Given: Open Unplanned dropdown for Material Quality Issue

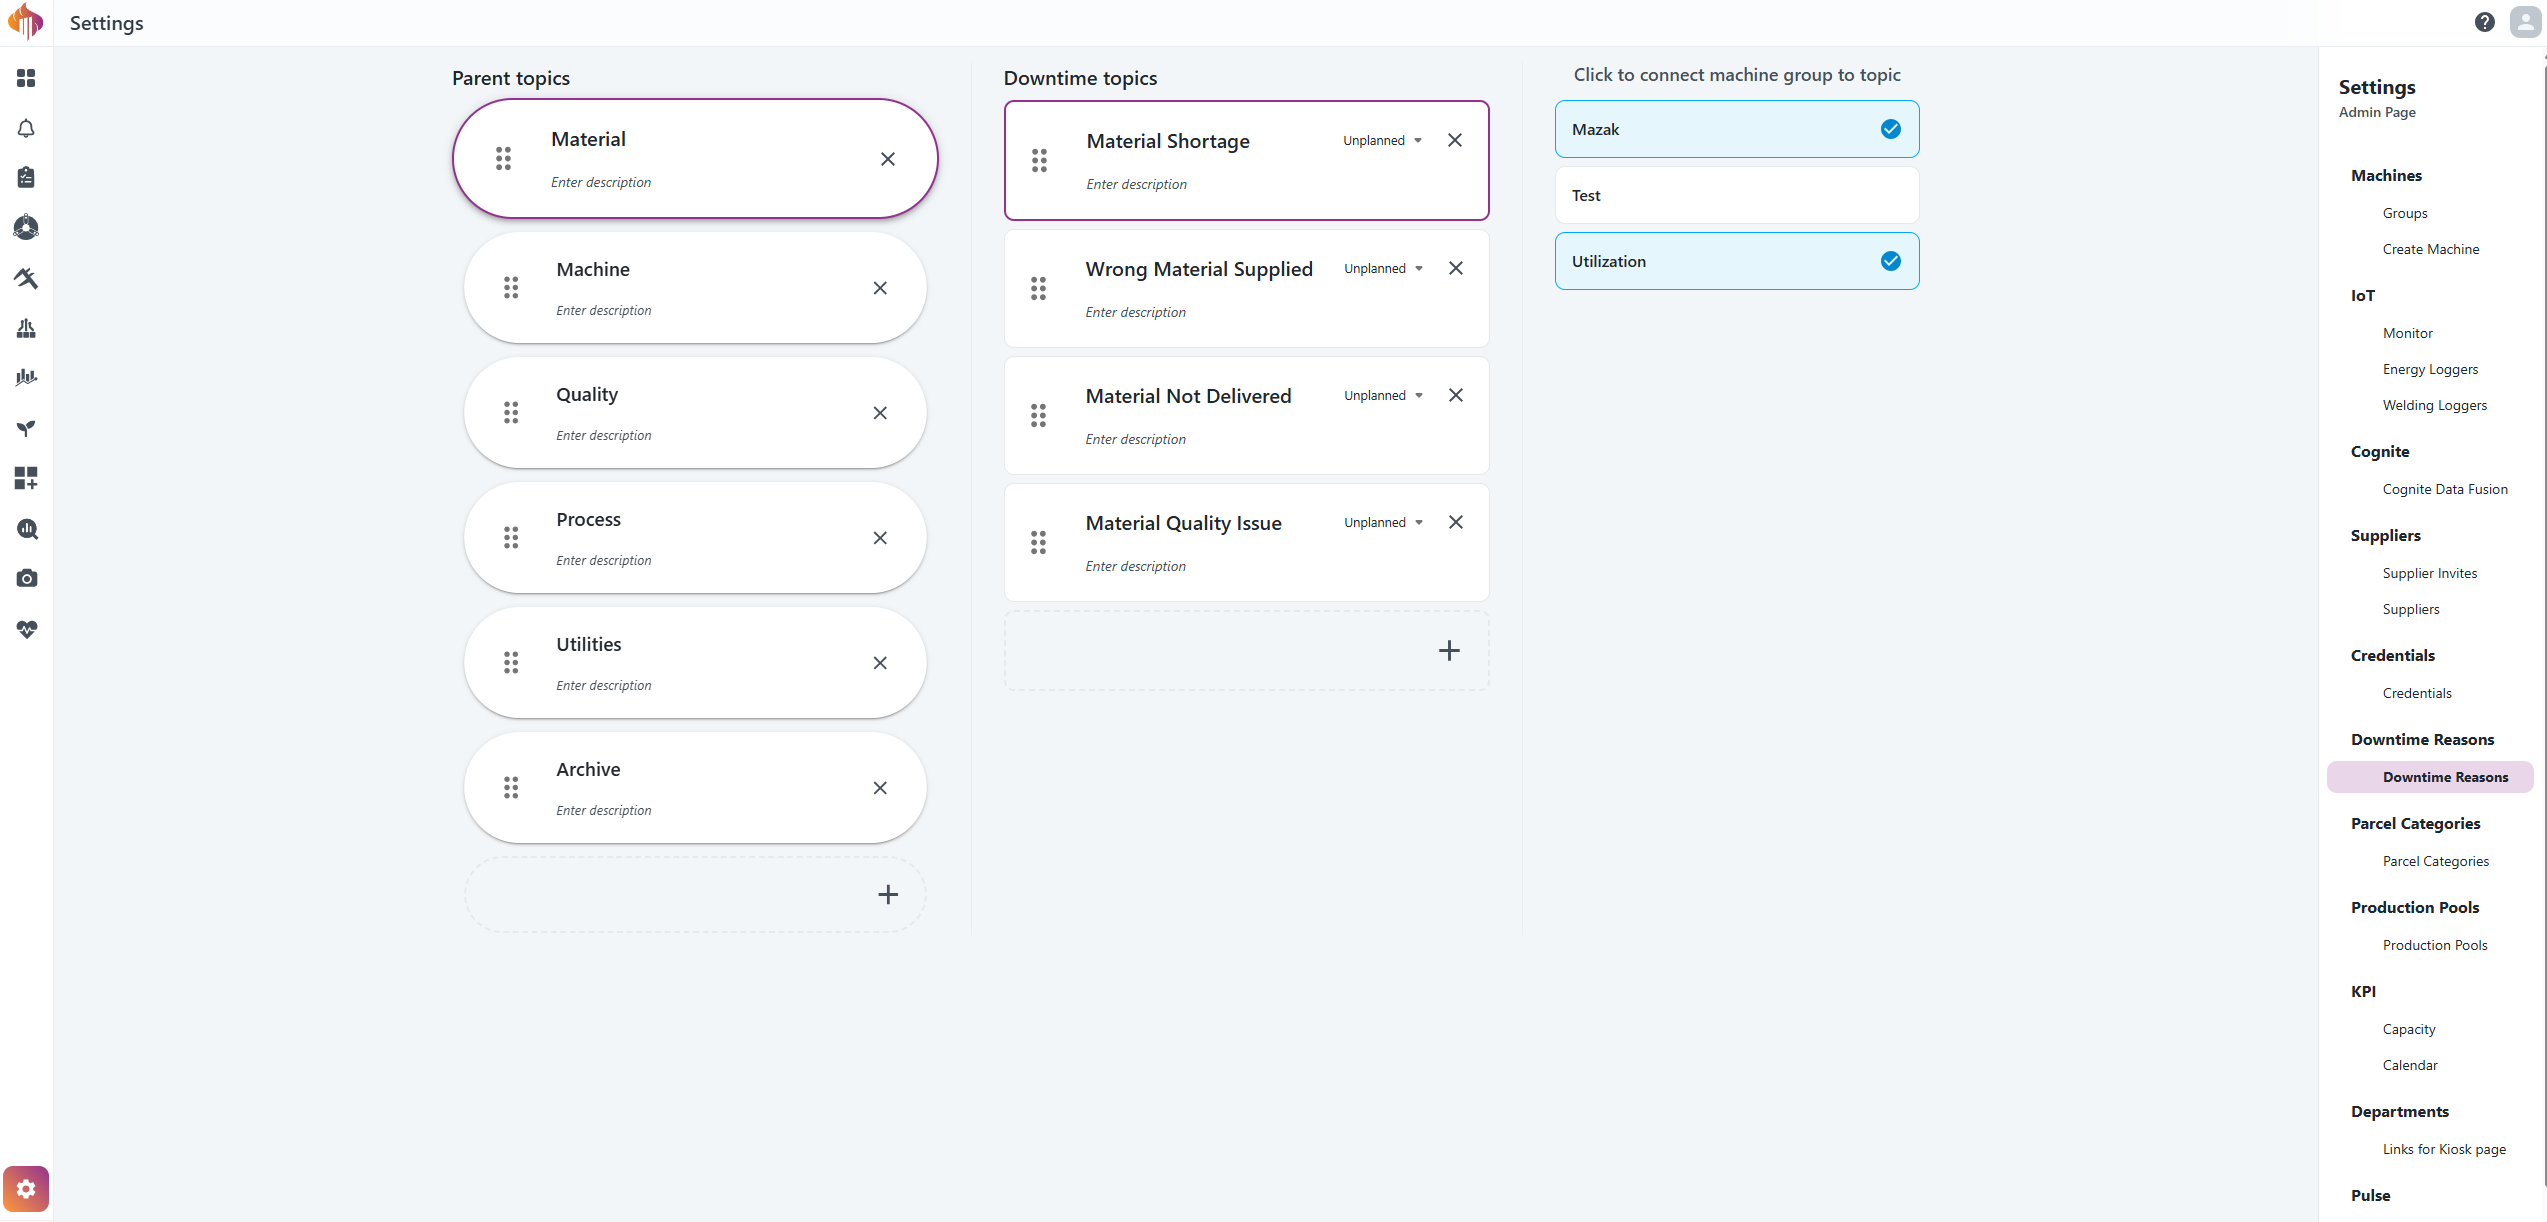Looking at the screenshot, I should coord(1383,523).
